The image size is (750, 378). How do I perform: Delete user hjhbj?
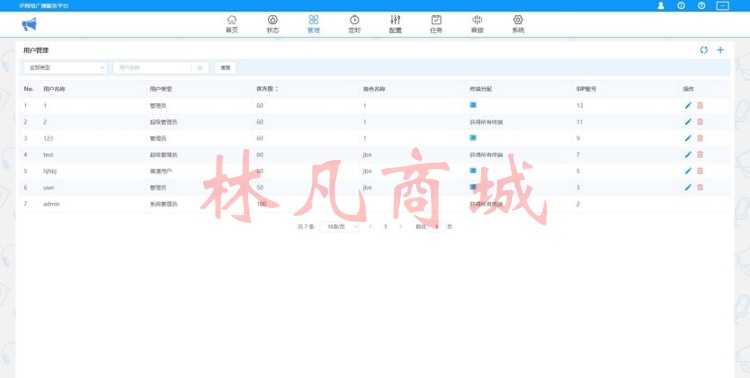[x=700, y=171]
